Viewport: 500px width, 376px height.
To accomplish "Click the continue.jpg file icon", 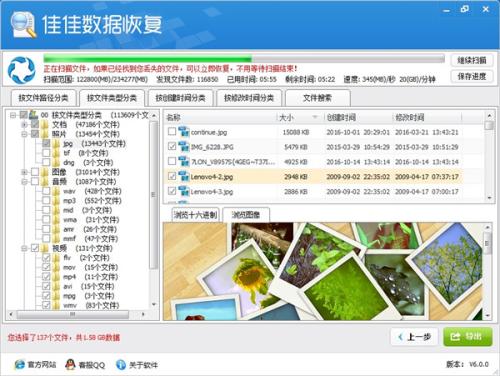I will 183,132.
